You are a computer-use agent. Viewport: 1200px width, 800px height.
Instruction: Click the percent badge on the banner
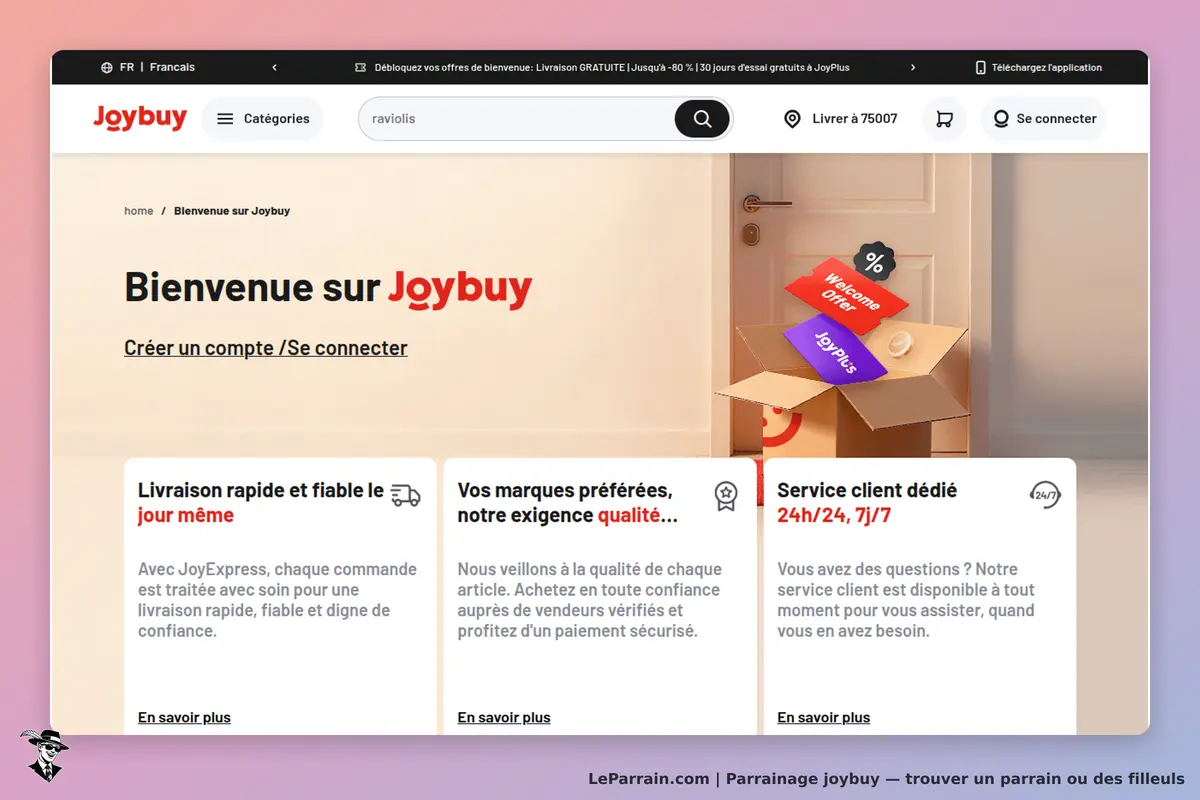pos(874,263)
